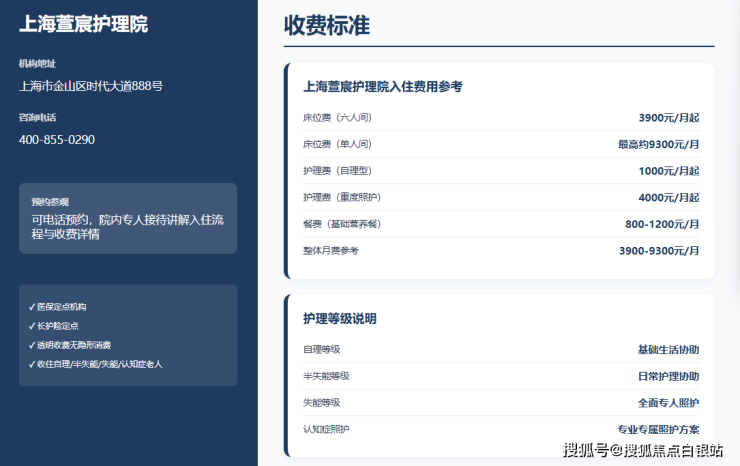Viewport: 740px width, 466px height.
Task: Click the 上海萱宸护理院入住费用参考 card title
Action: click(383, 86)
